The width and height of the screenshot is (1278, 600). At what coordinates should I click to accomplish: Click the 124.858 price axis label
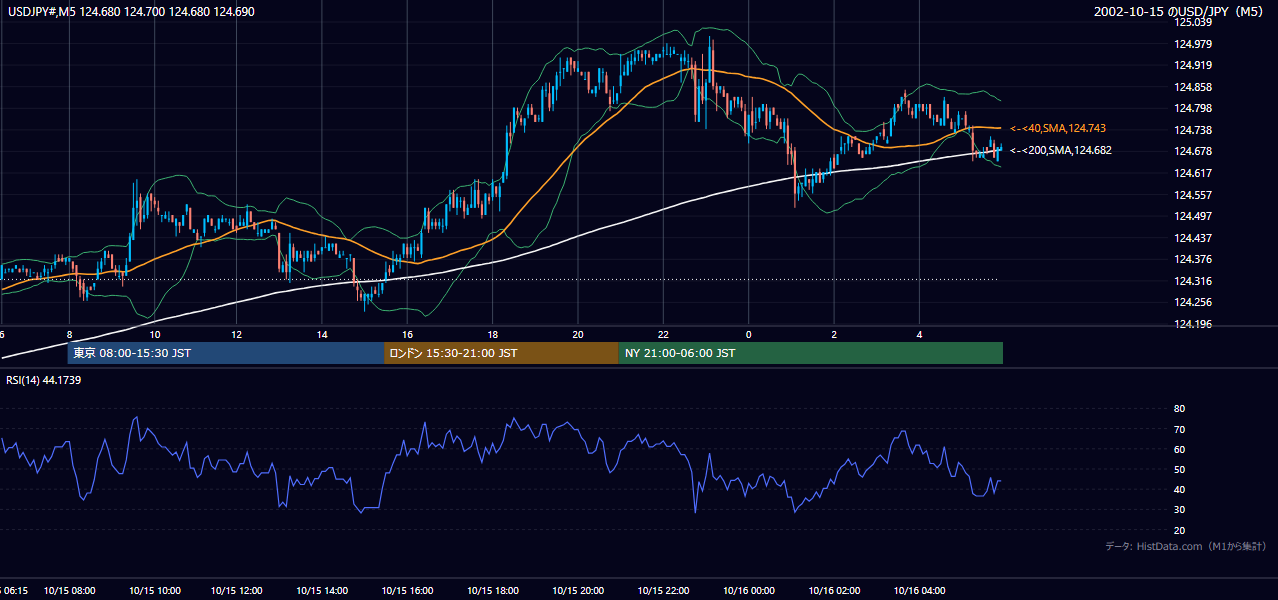click(x=1195, y=87)
